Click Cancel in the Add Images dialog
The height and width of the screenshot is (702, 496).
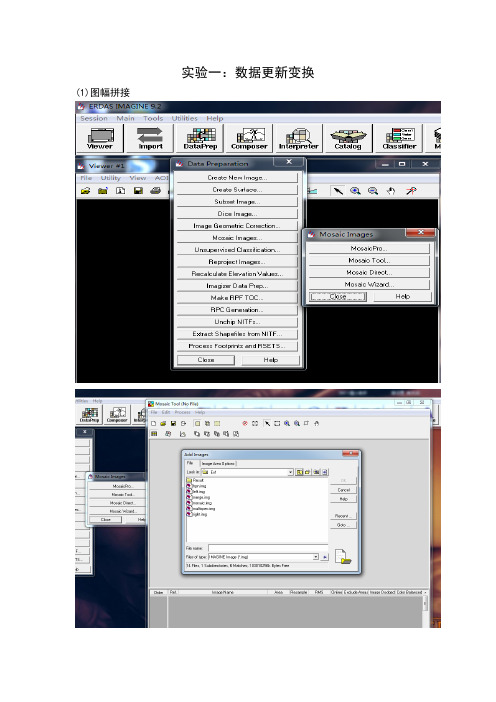click(343, 490)
